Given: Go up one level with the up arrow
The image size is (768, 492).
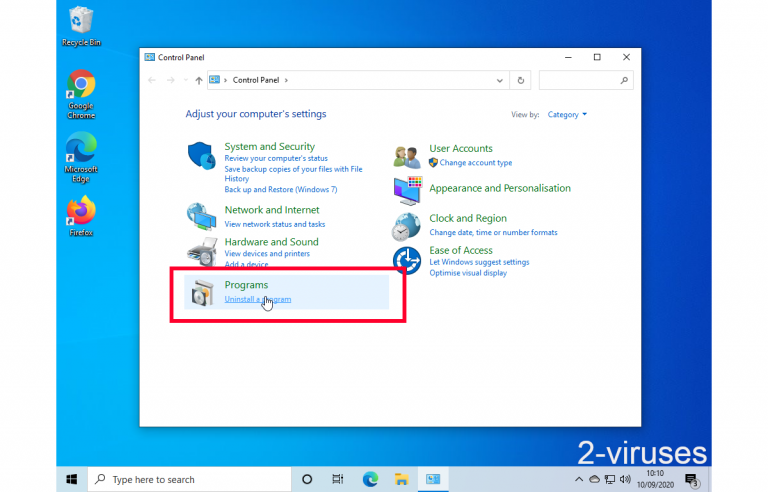Looking at the screenshot, I should tap(199, 80).
